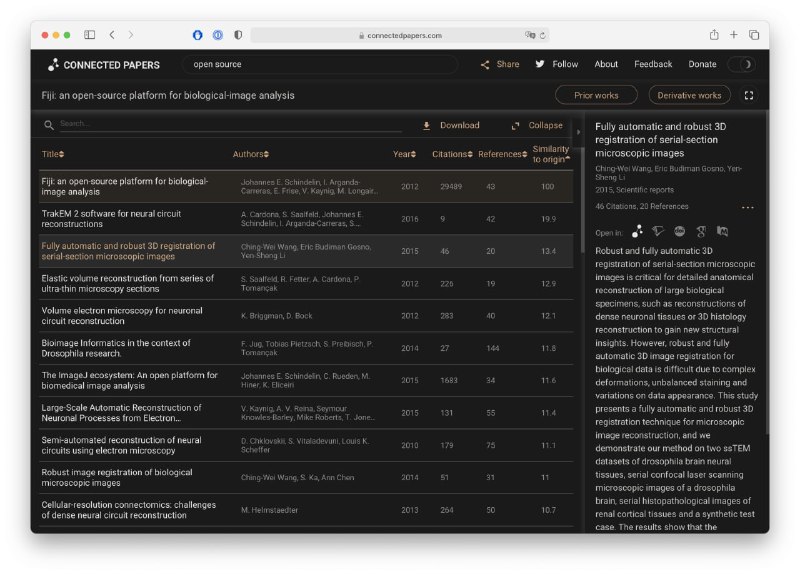Image resolution: width=800 pixels, height=574 pixels.
Task: Open Derivative works
Action: [x=689, y=95]
